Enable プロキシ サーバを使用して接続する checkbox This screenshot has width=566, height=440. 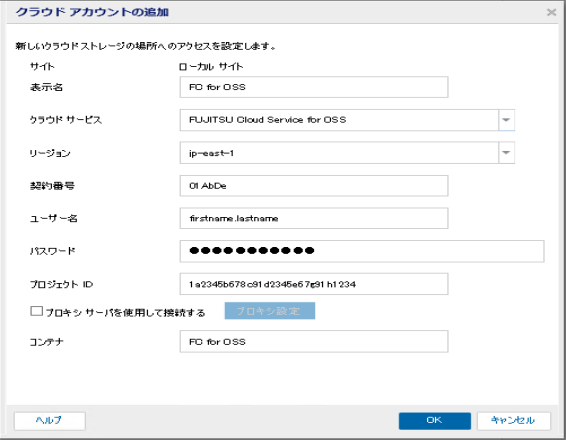tap(36, 311)
